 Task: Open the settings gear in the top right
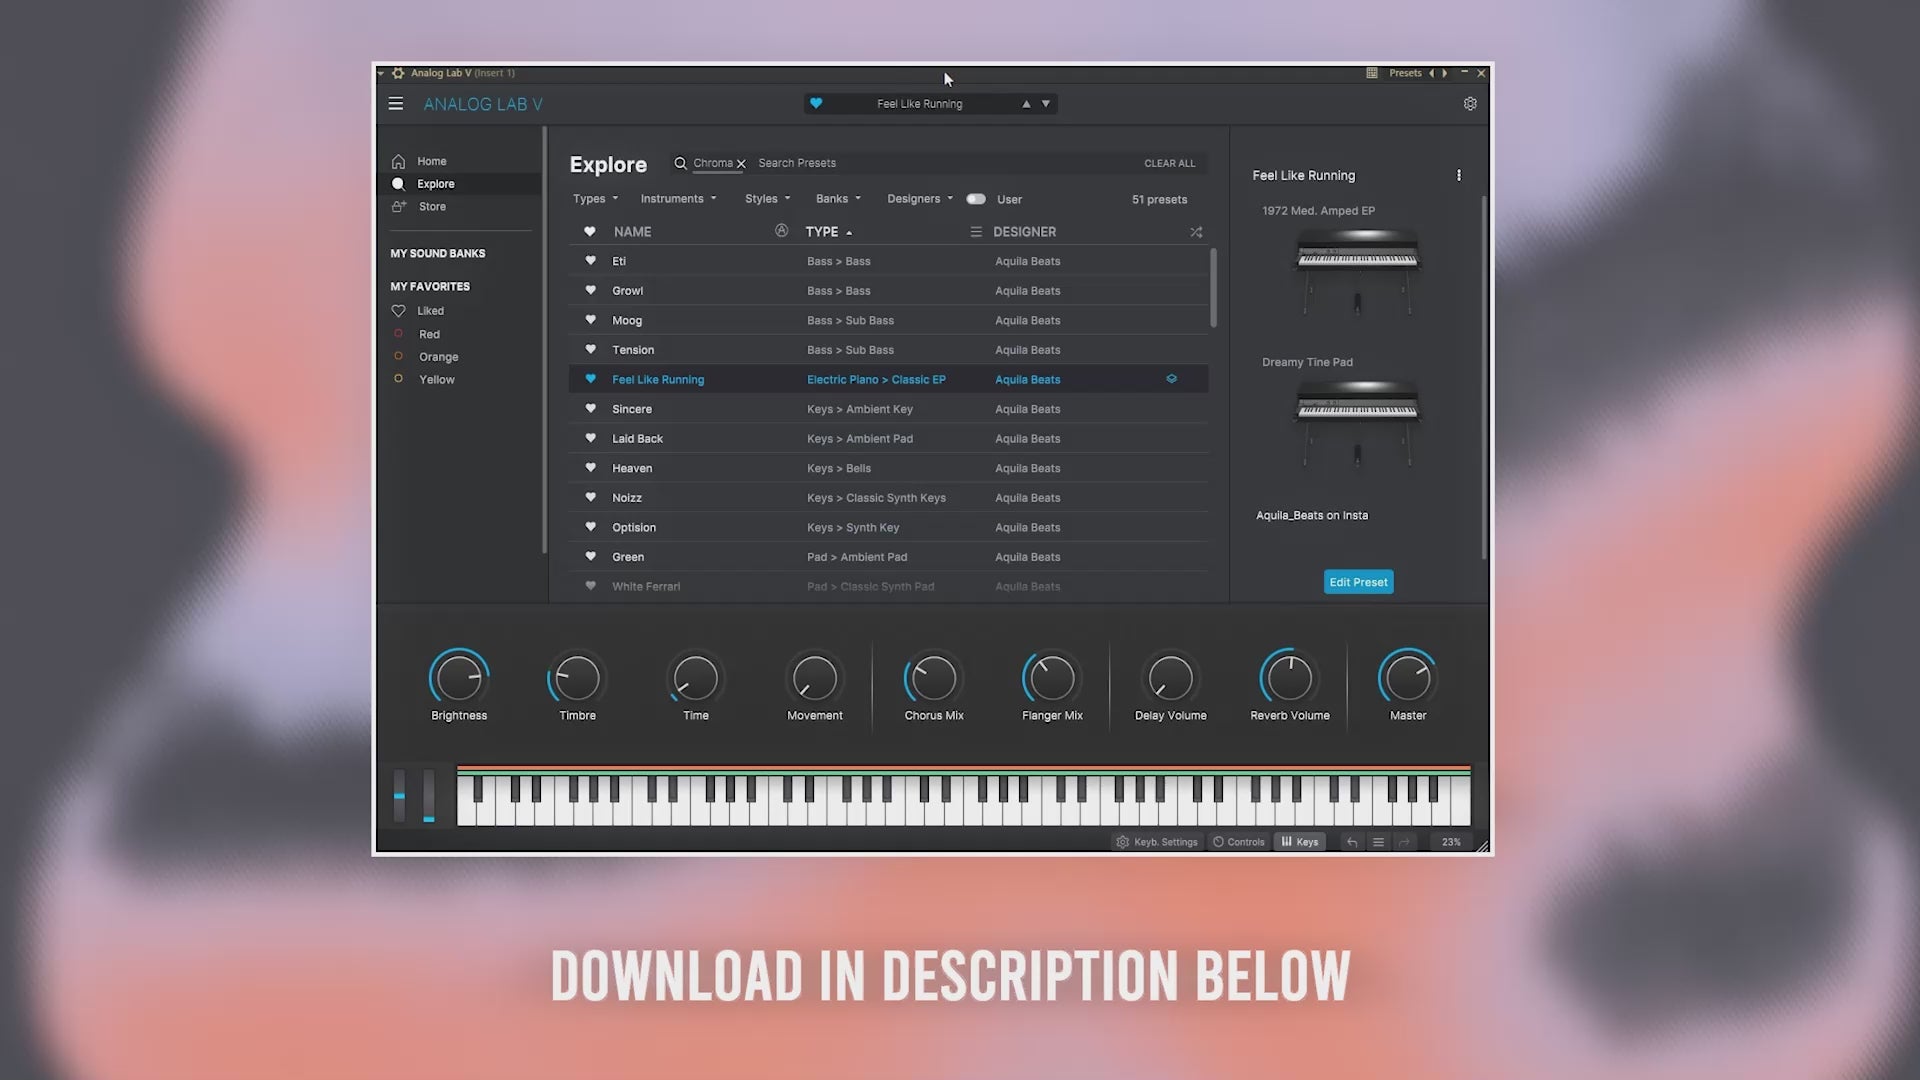pos(1470,104)
